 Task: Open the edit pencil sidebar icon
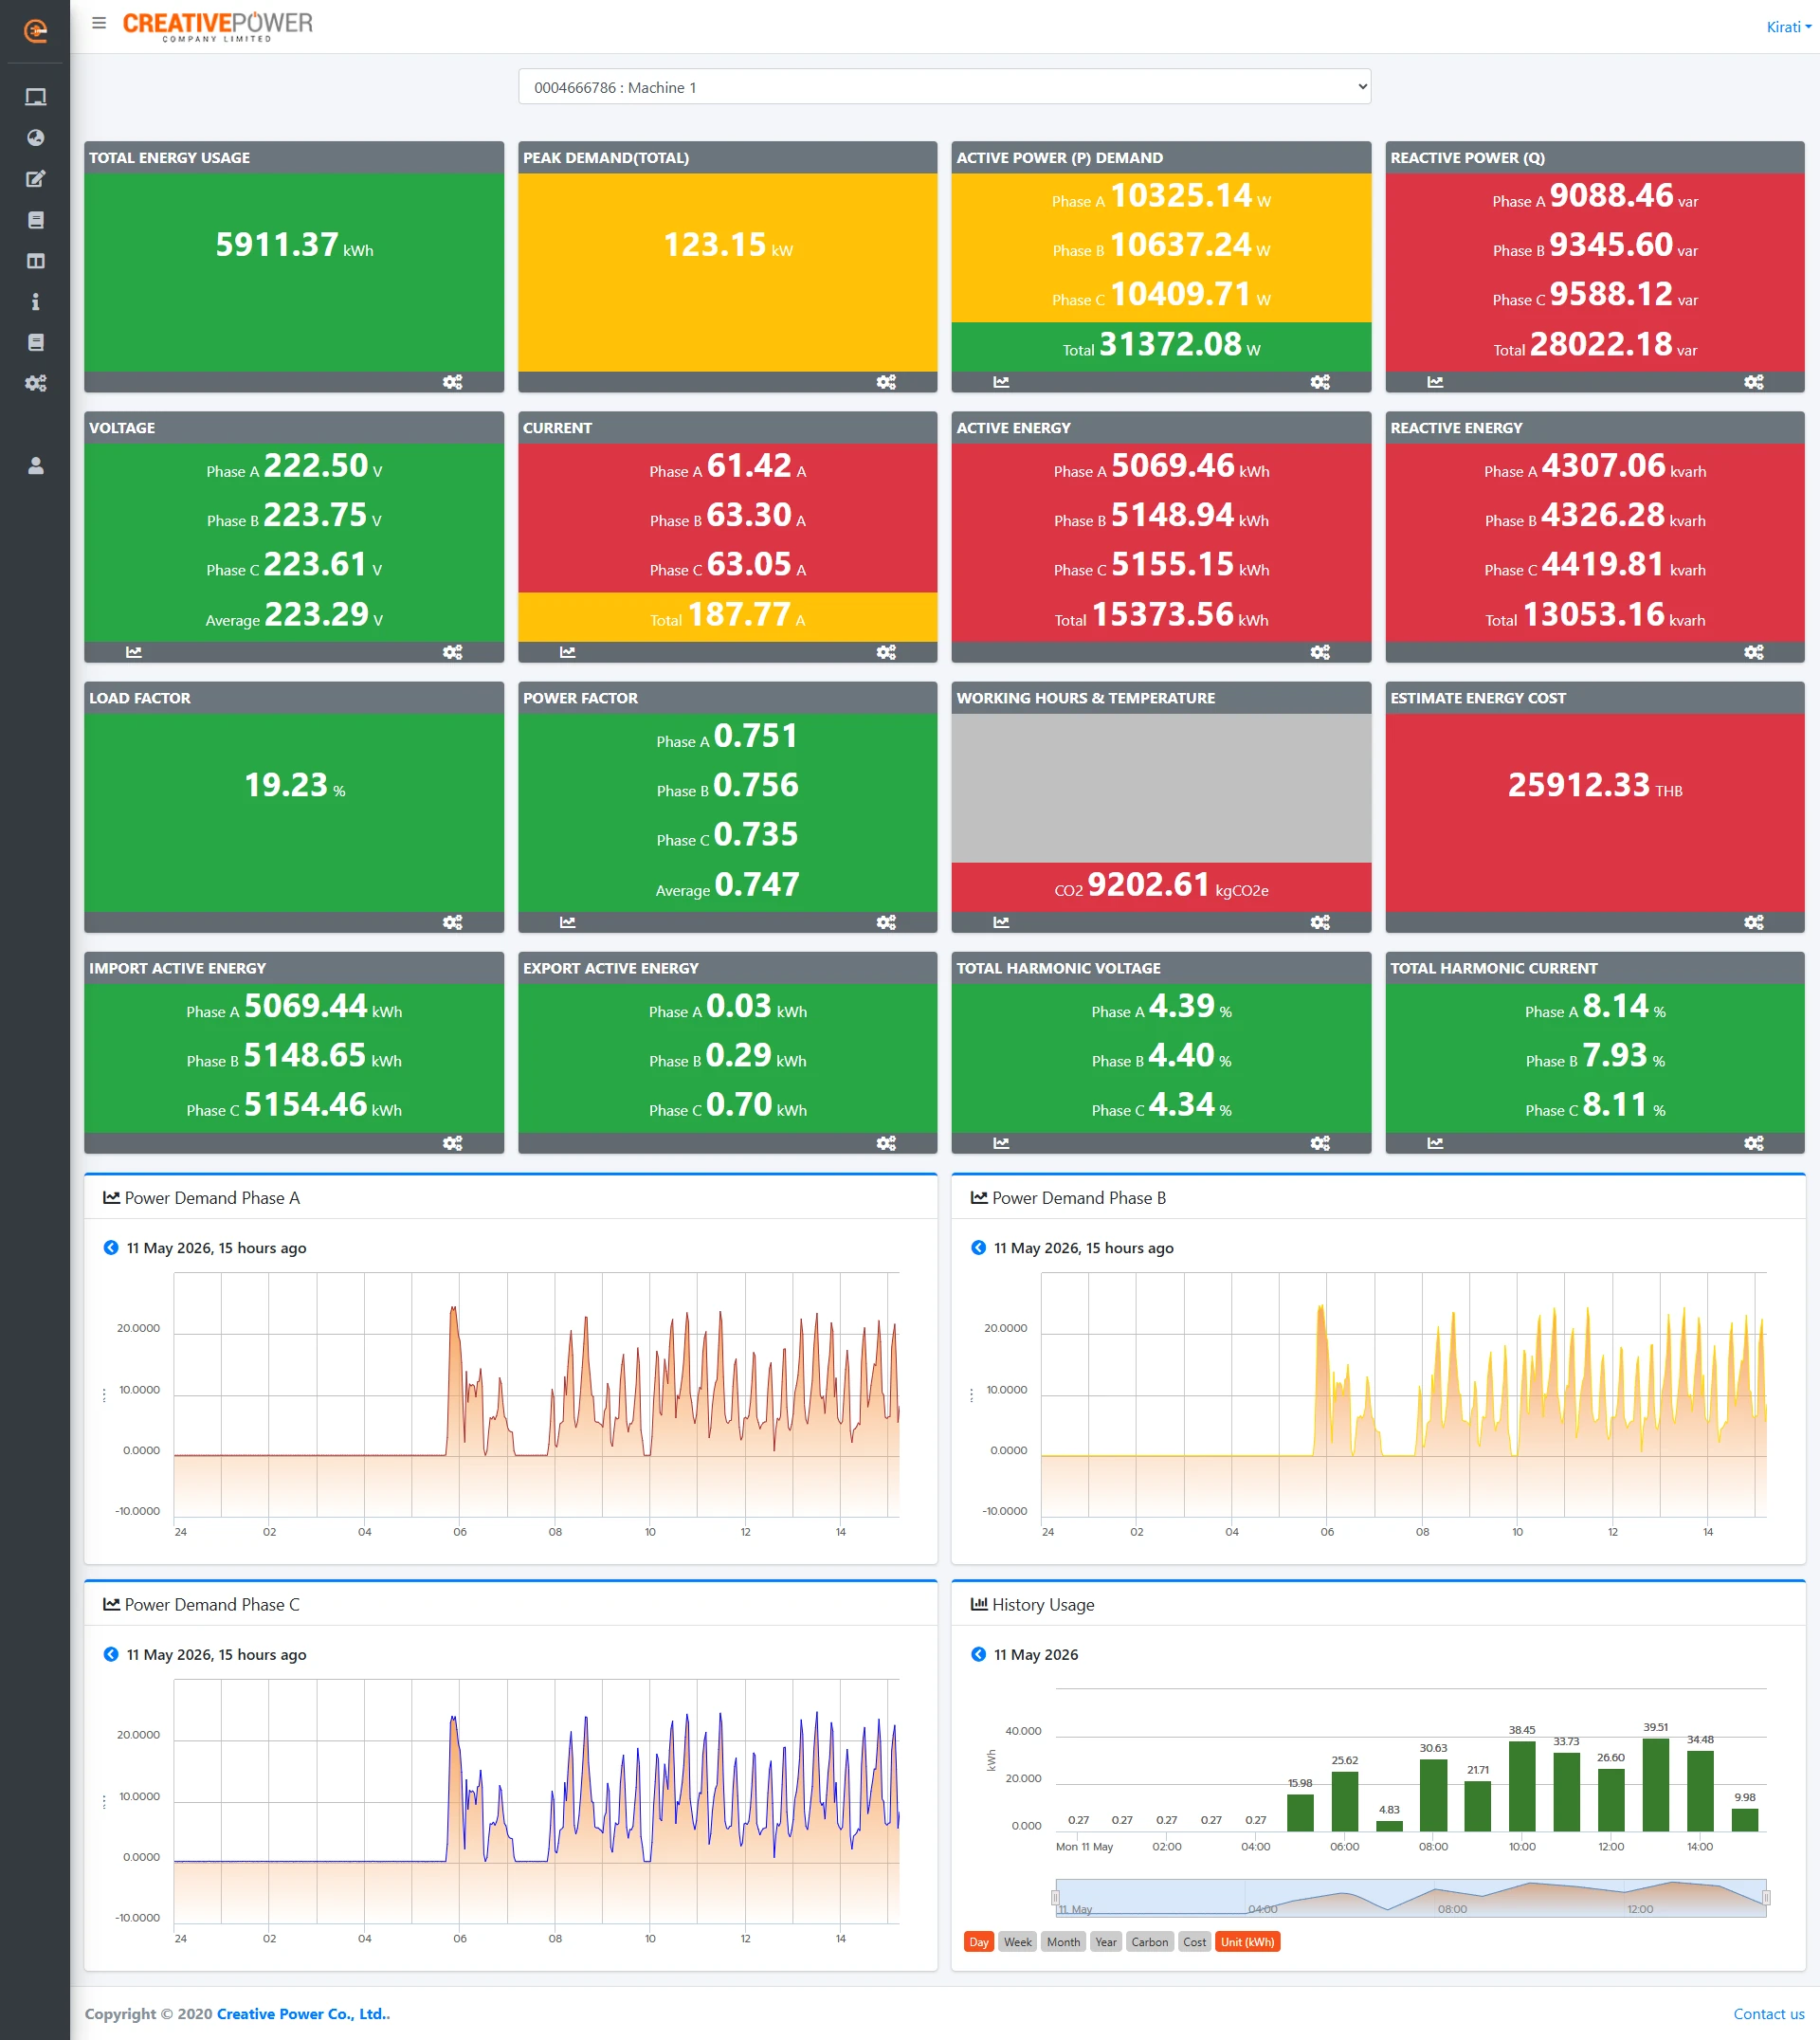pos(36,179)
